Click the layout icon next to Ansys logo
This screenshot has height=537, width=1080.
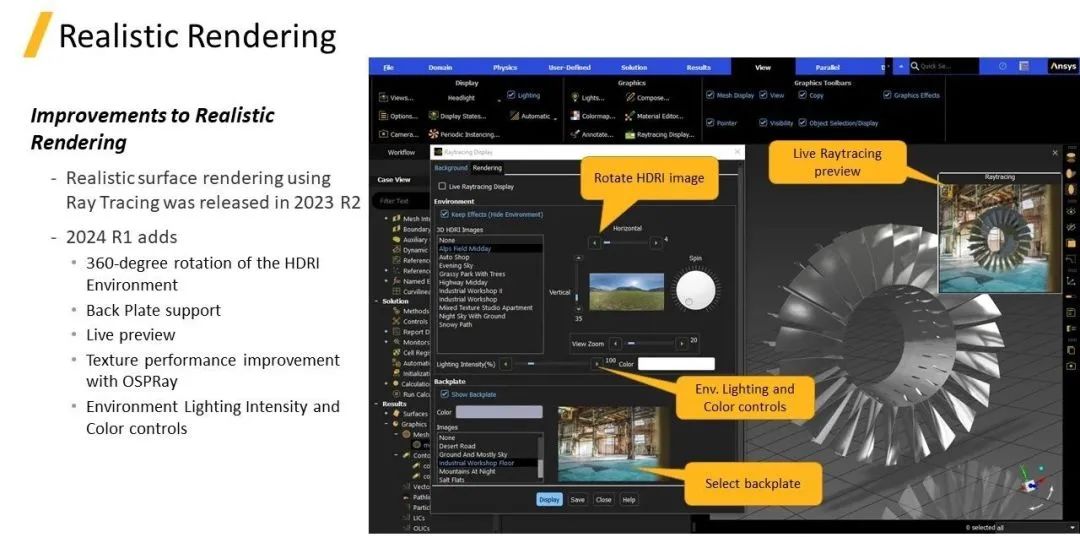tap(1024, 67)
